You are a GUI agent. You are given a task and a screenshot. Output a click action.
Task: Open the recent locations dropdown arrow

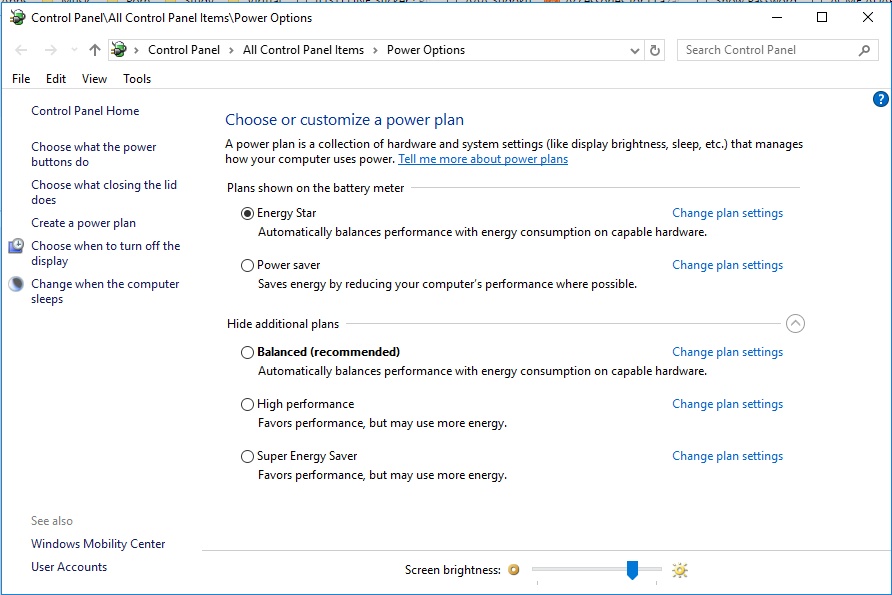point(74,50)
